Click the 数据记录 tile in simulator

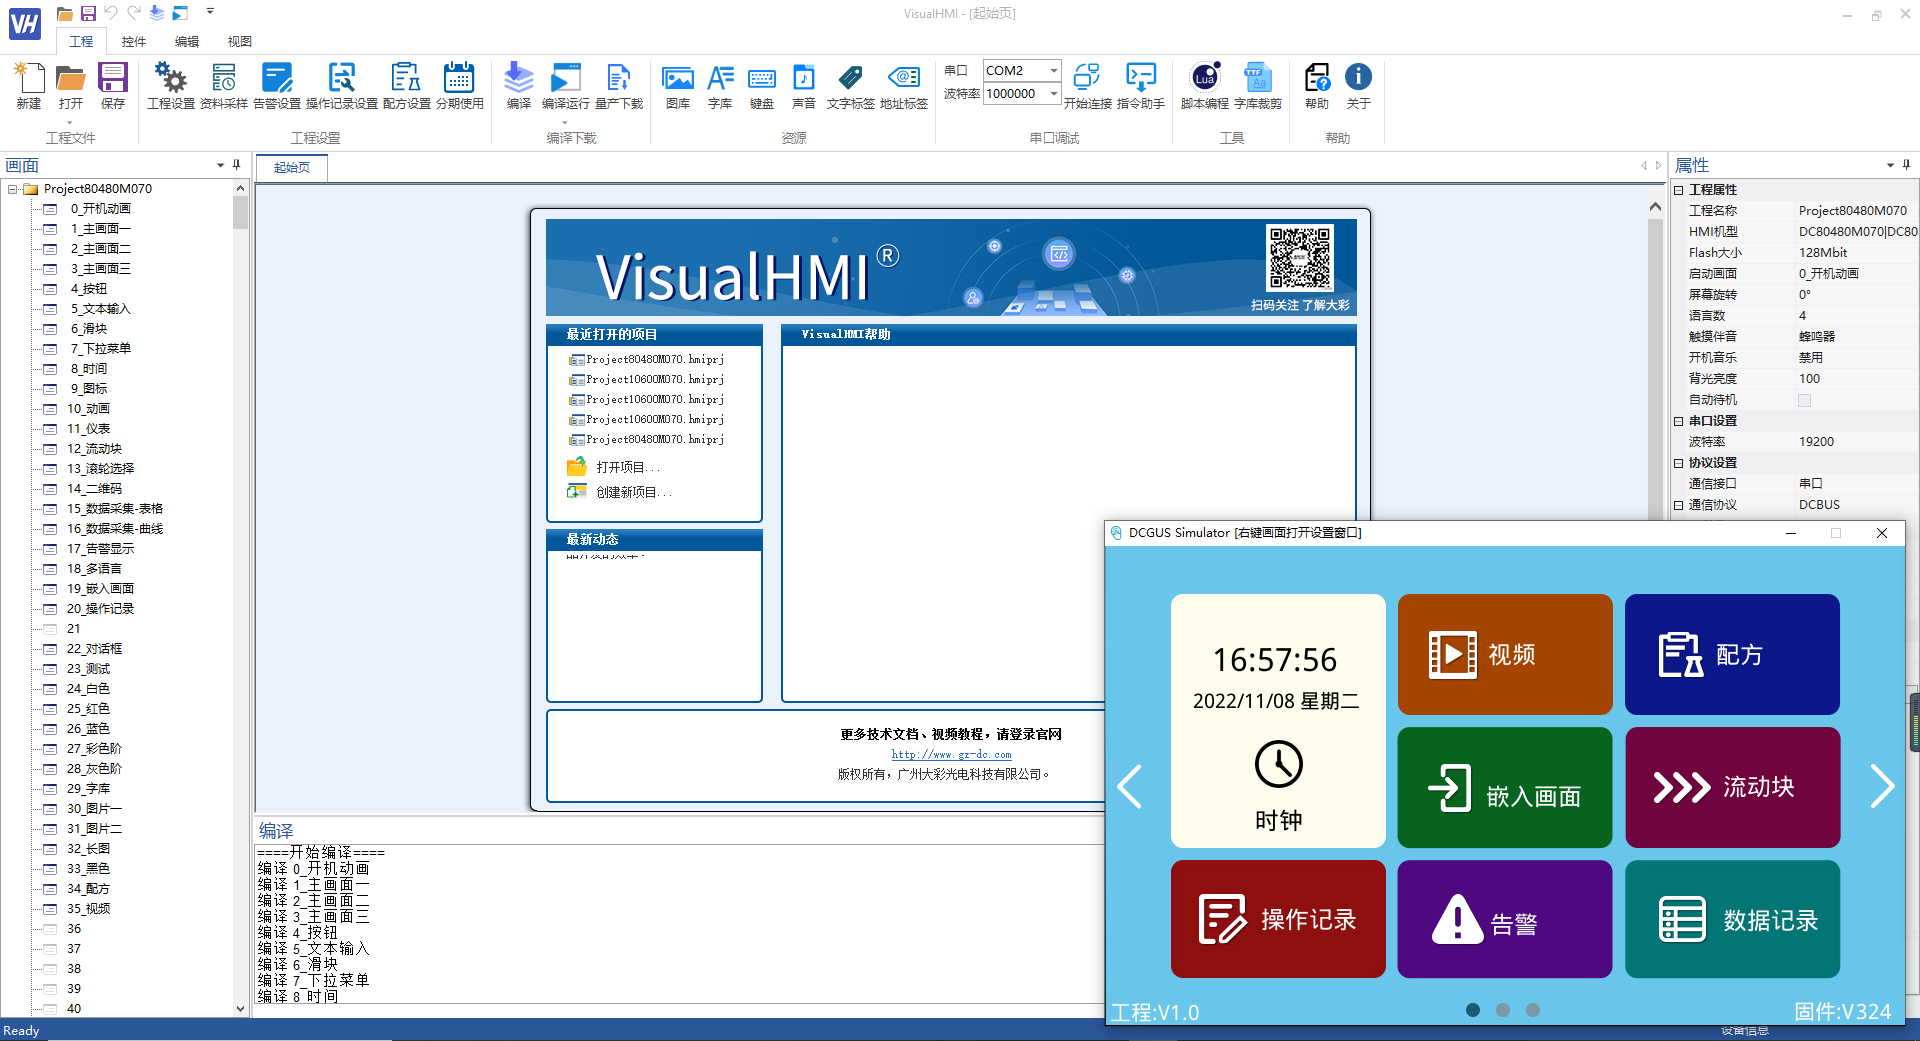click(1732, 919)
